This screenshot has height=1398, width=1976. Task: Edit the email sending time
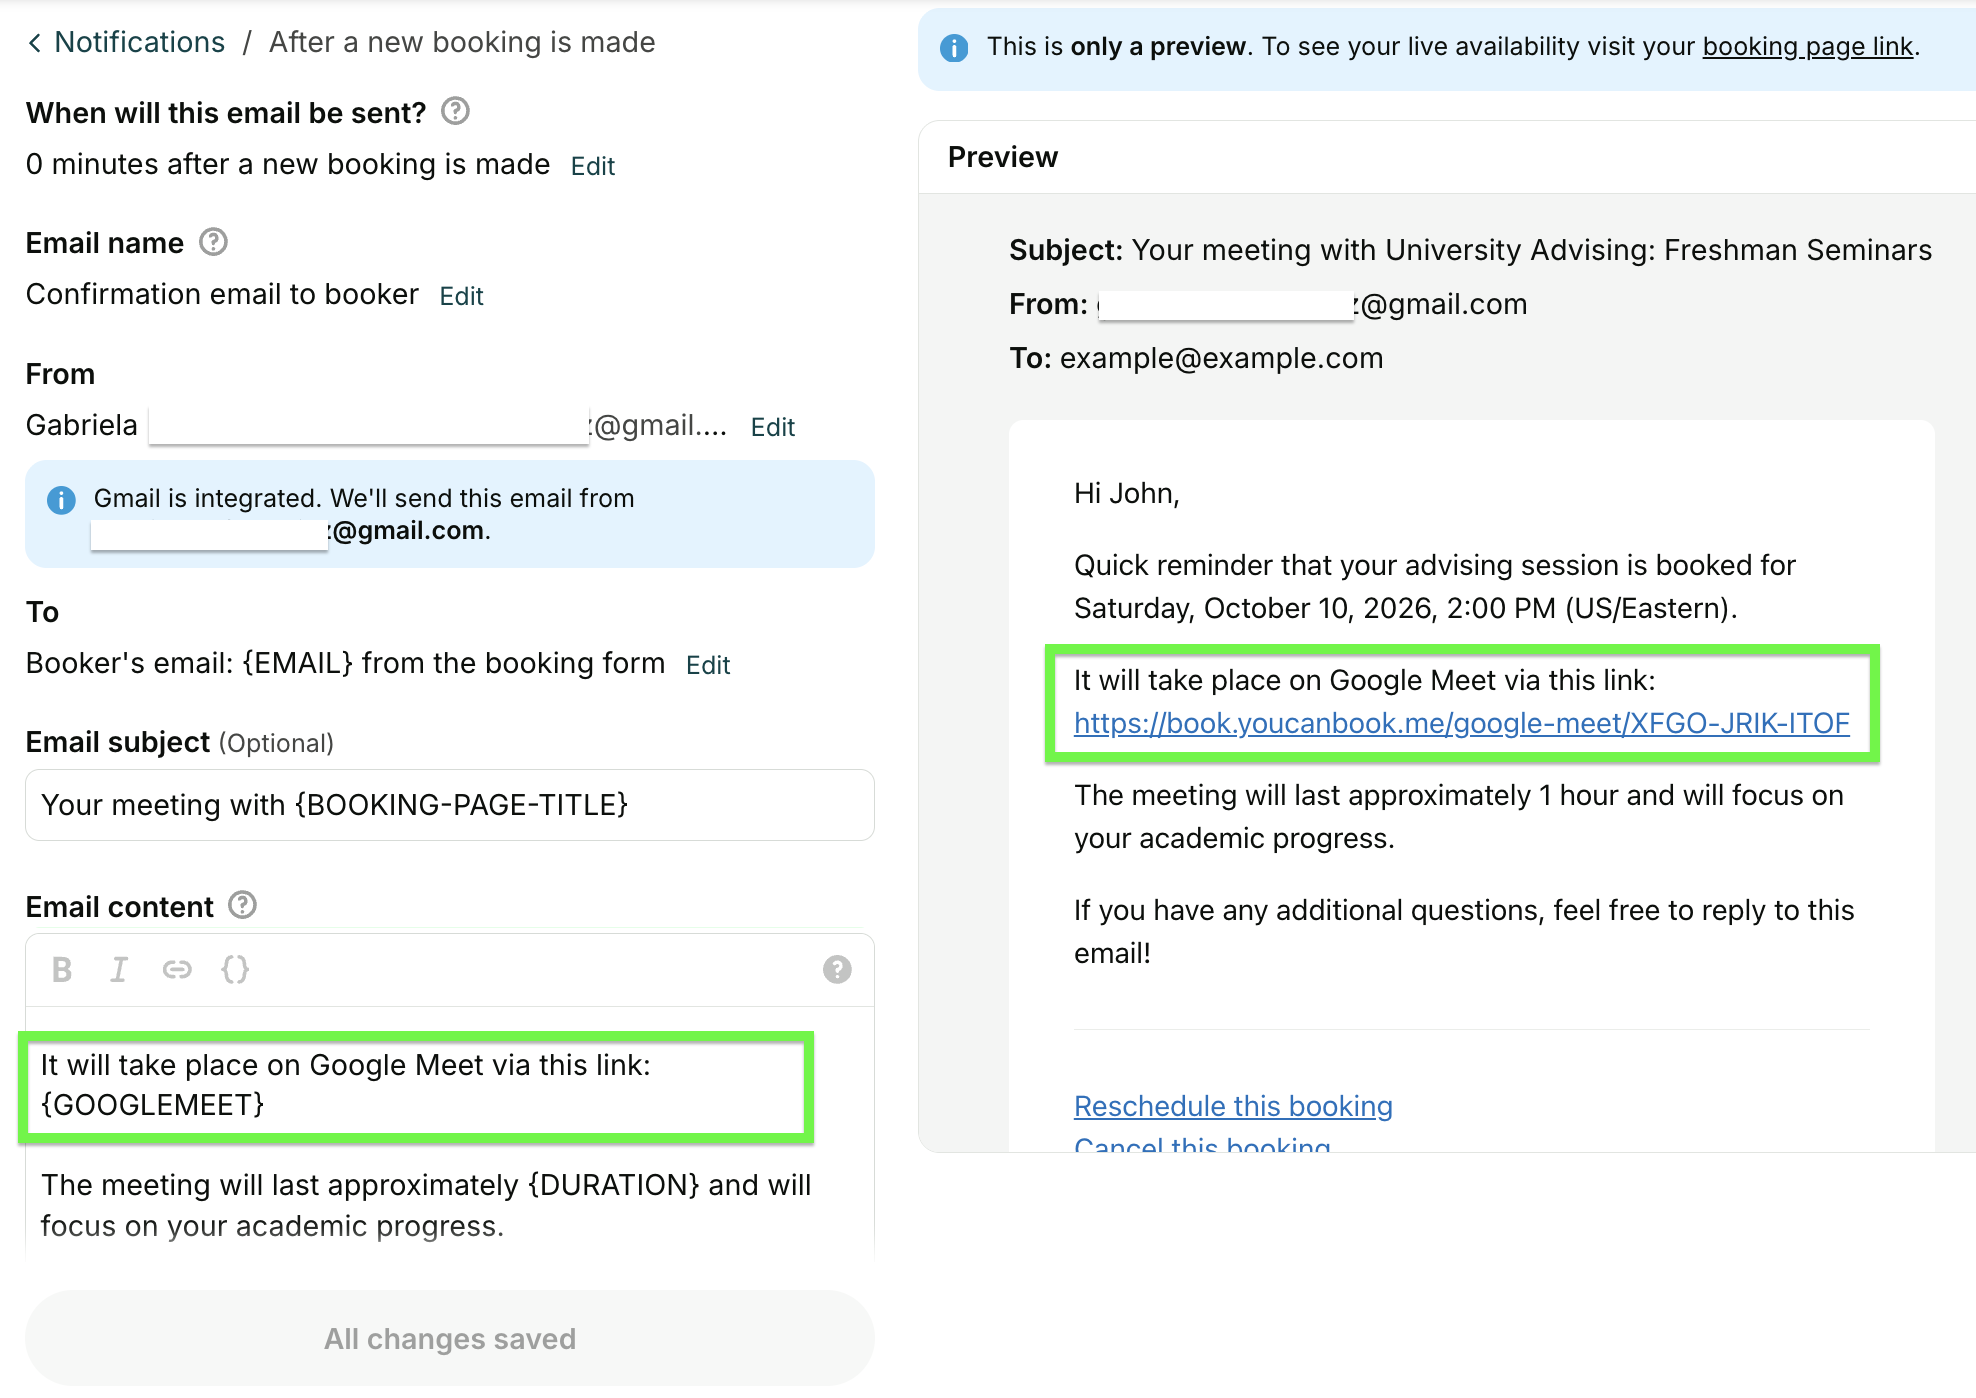592,166
